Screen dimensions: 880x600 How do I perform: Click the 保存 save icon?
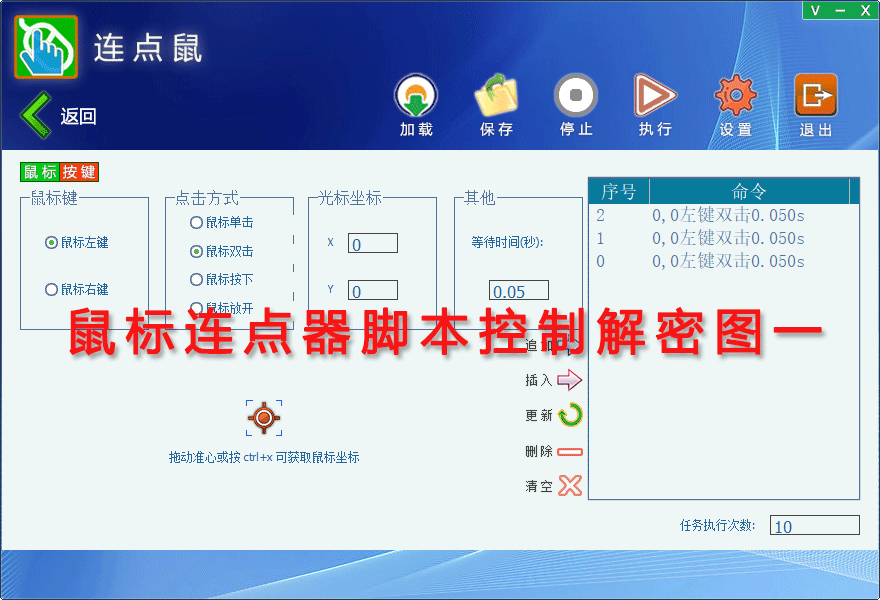click(496, 96)
